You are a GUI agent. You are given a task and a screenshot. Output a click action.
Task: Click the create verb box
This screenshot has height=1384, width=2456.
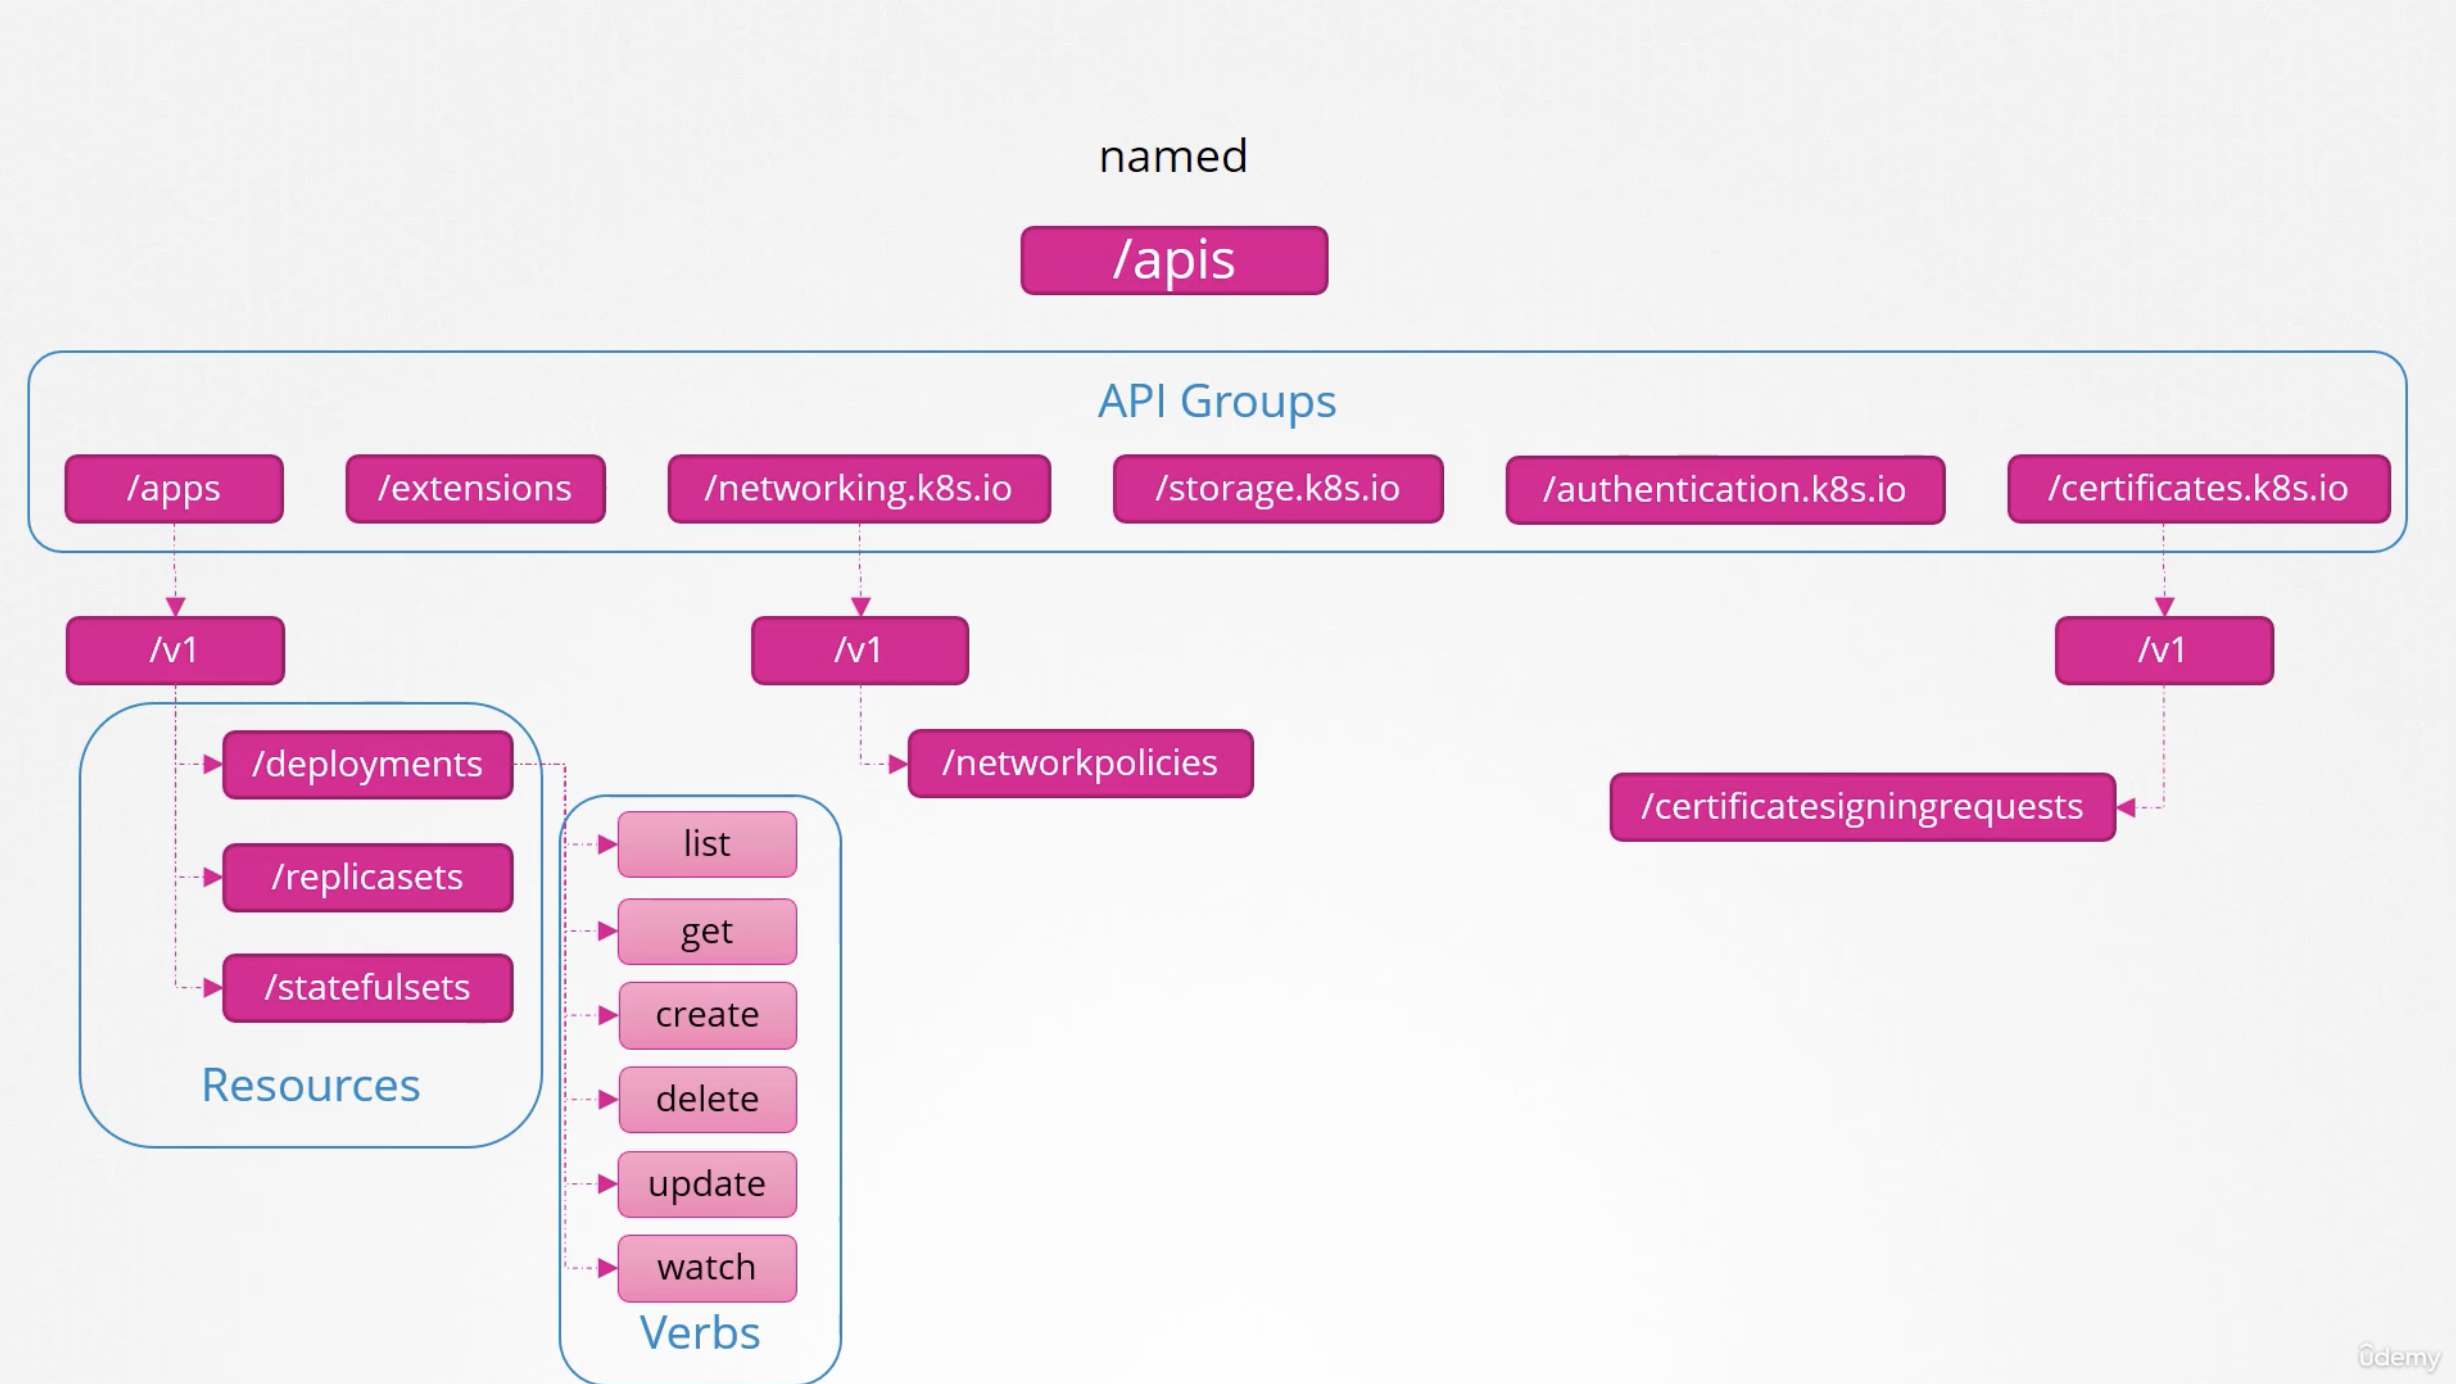(x=706, y=1014)
